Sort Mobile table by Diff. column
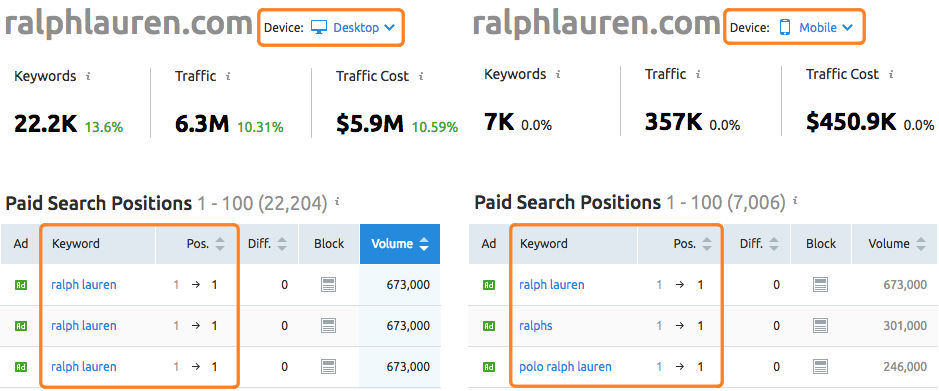Screen dimensions: 939x391 pos(774,244)
